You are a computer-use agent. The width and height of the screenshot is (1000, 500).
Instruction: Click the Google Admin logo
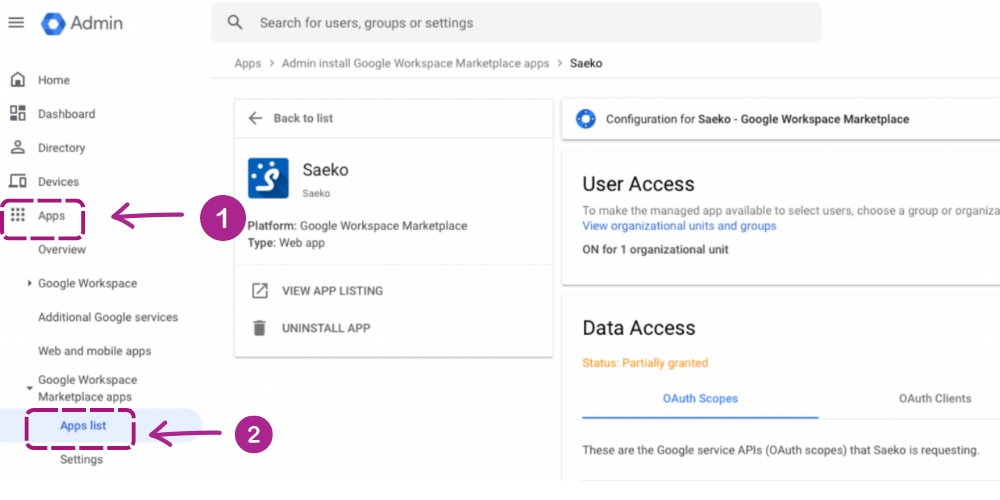click(82, 24)
